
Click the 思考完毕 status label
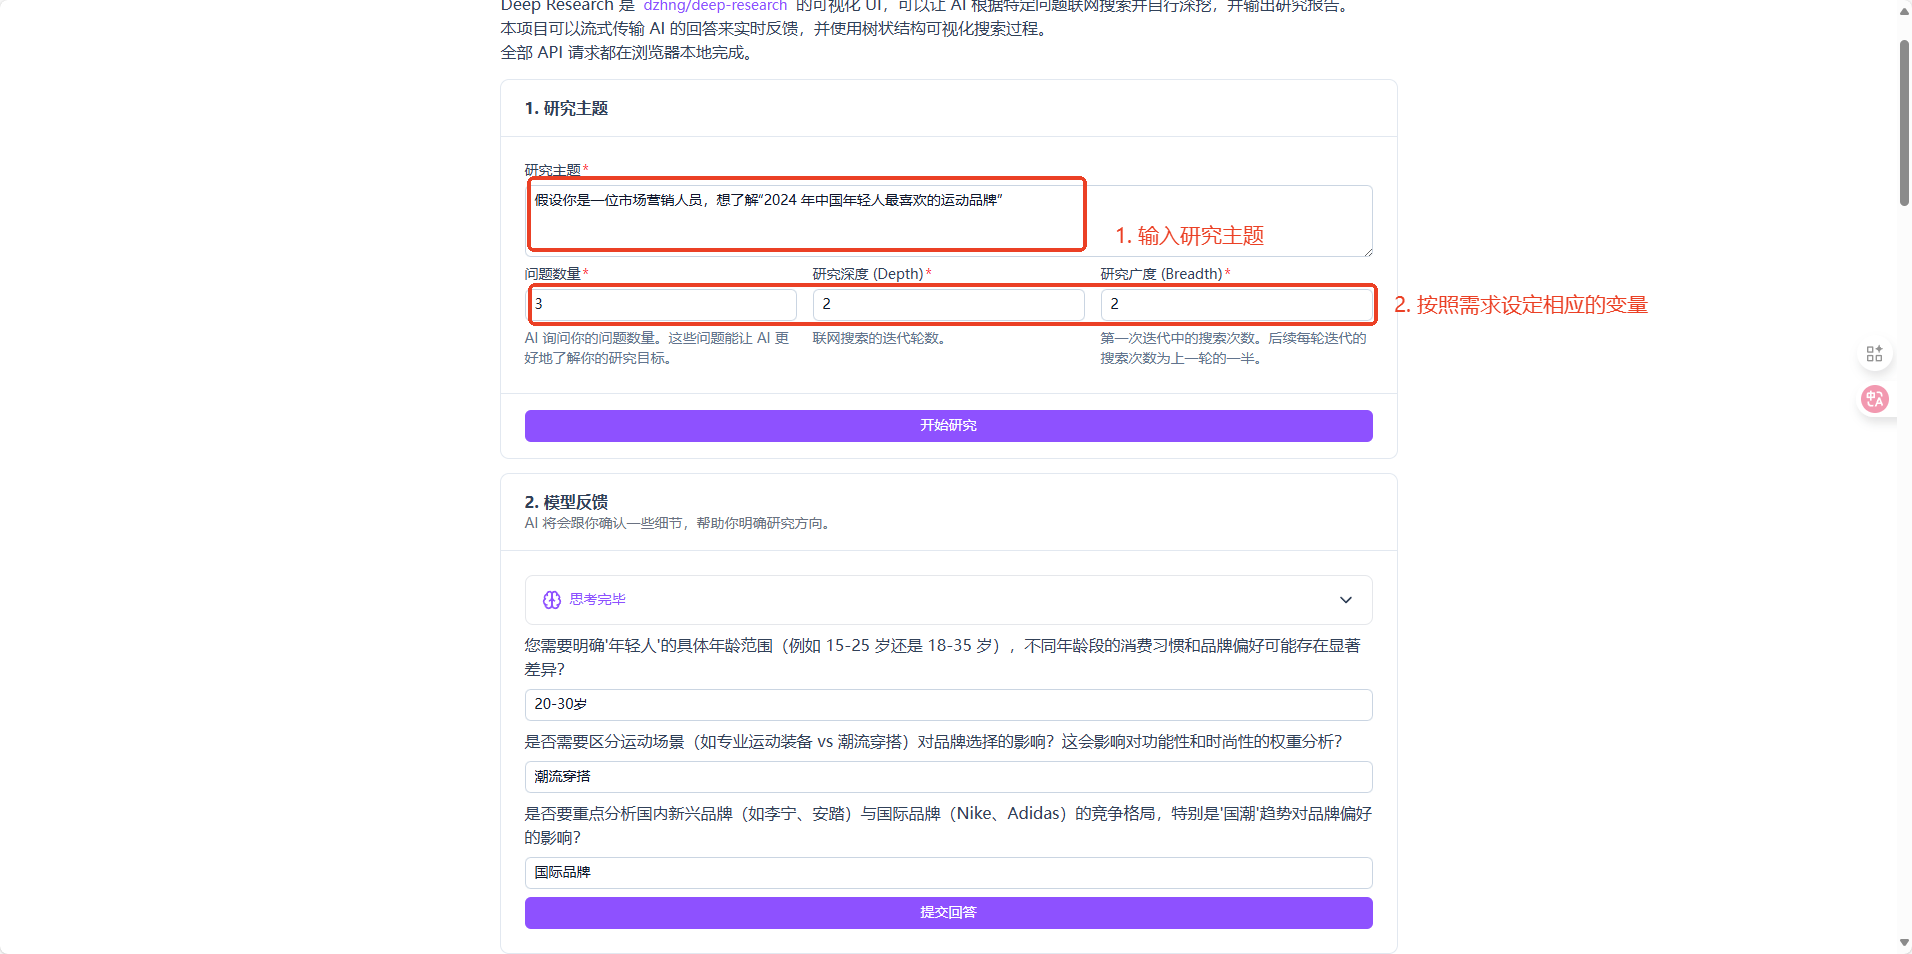pos(597,600)
